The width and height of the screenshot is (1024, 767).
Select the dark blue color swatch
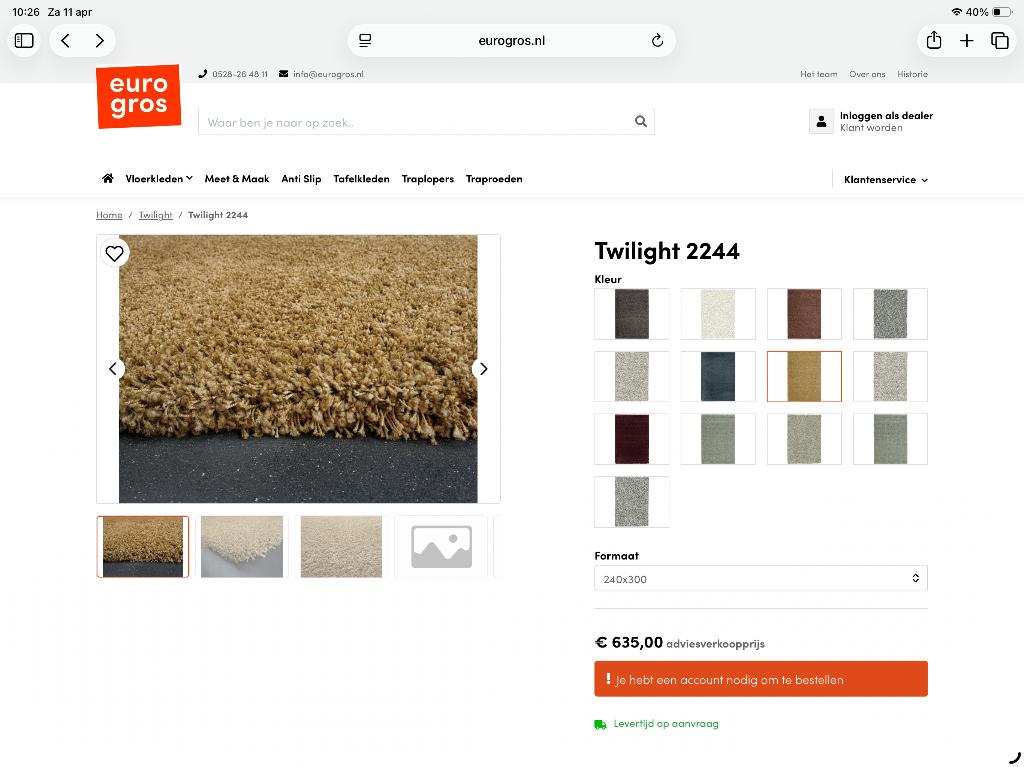718,376
